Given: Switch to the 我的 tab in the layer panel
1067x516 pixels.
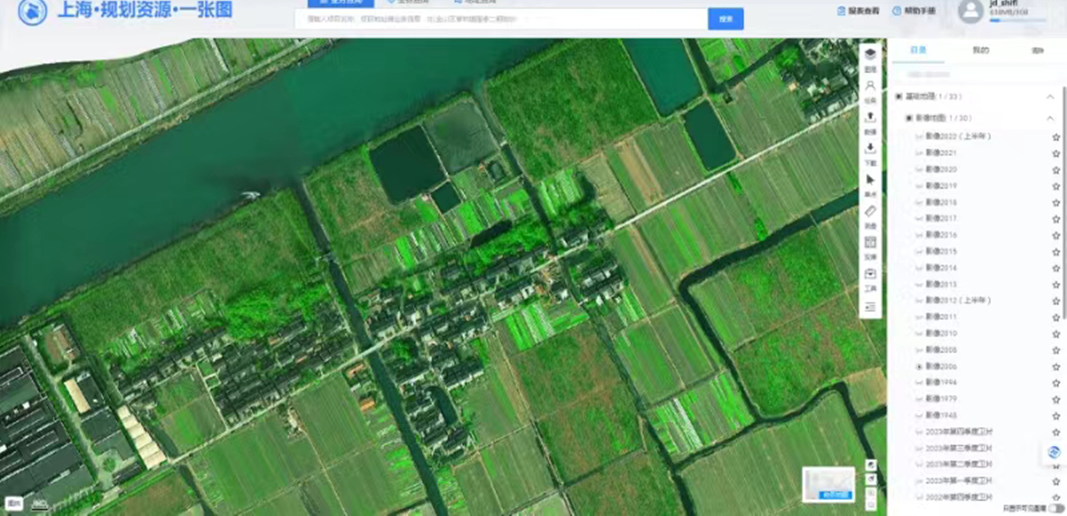Looking at the screenshot, I should click(x=980, y=50).
